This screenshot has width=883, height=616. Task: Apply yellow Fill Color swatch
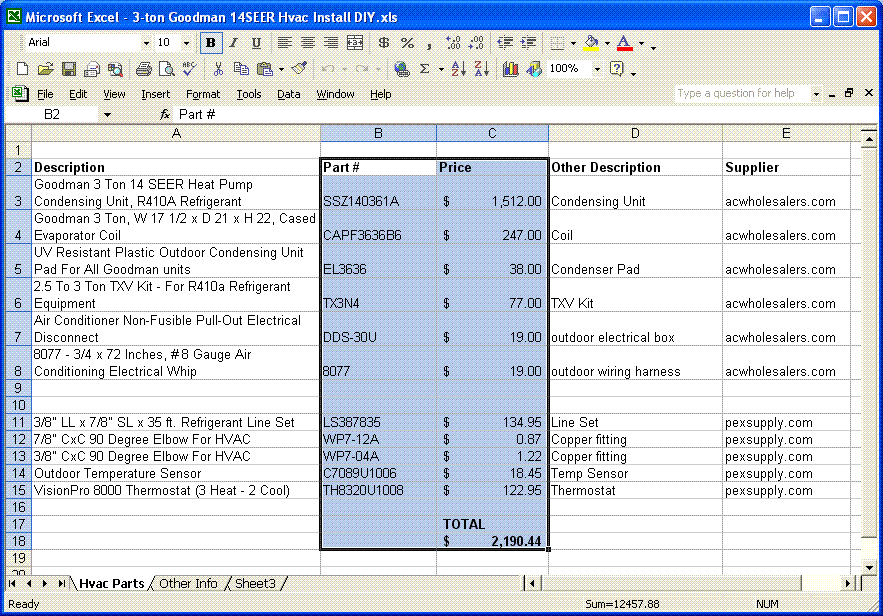[x=591, y=43]
